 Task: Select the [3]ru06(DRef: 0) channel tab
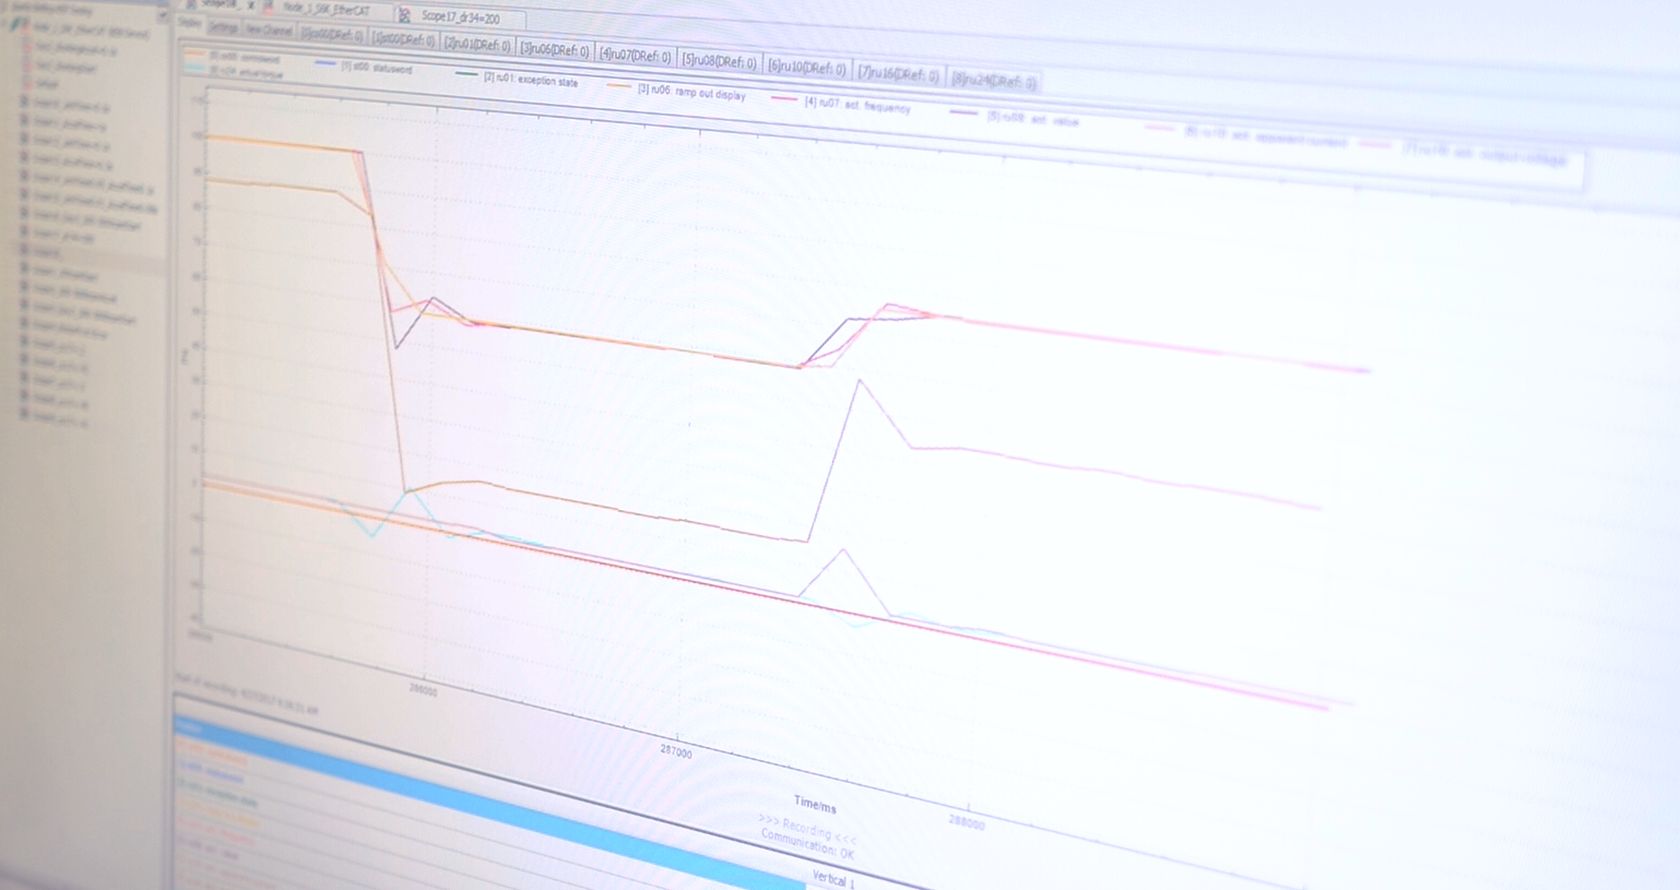(554, 49)
